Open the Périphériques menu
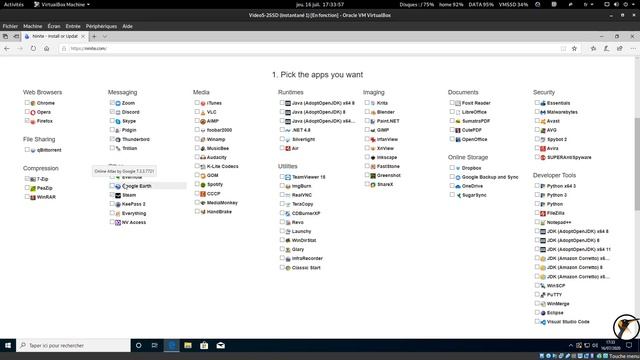Screen dimensions: 640x360 [101, 26]
